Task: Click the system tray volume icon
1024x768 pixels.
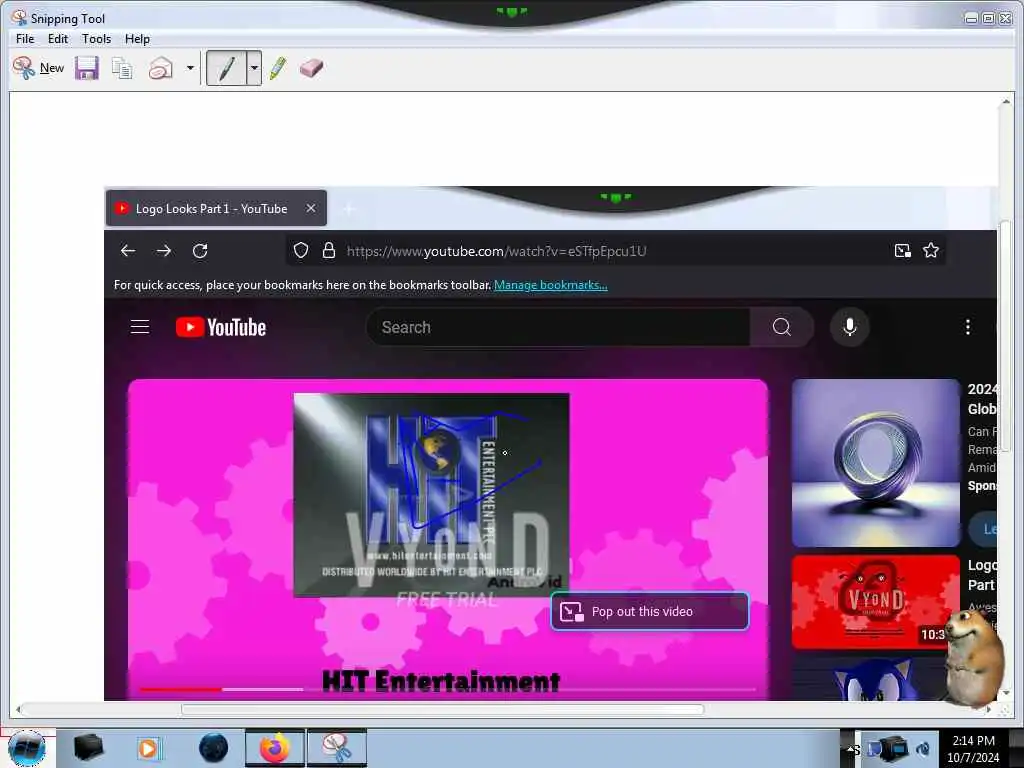Action: [923, 749]
